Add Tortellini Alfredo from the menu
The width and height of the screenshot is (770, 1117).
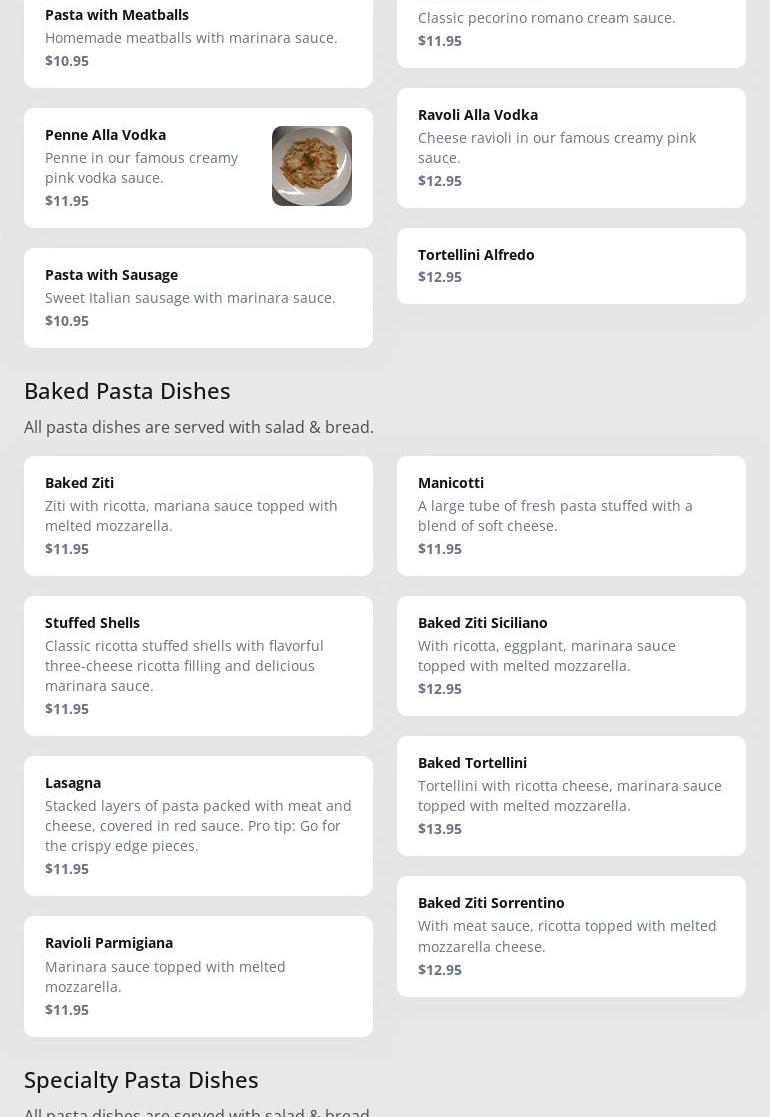coord(476,255)
